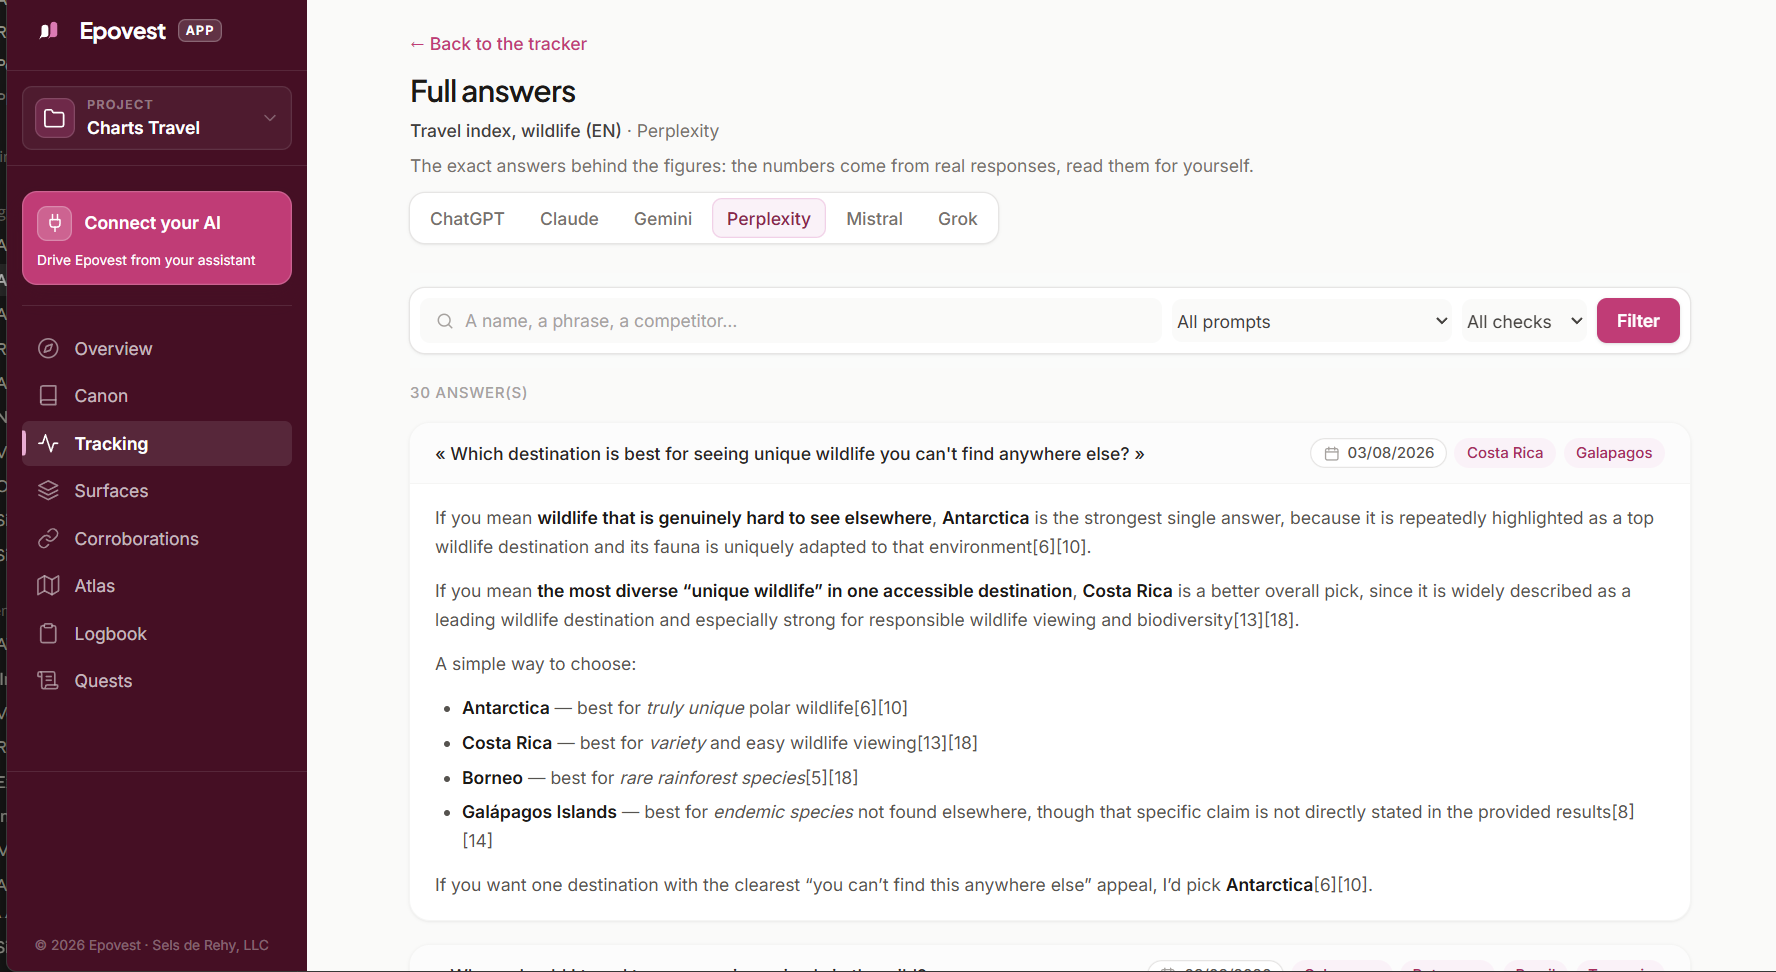Switch to the Grok tab
The height and width of the screenshot is (972, 1776).
[x=957, y=218]
